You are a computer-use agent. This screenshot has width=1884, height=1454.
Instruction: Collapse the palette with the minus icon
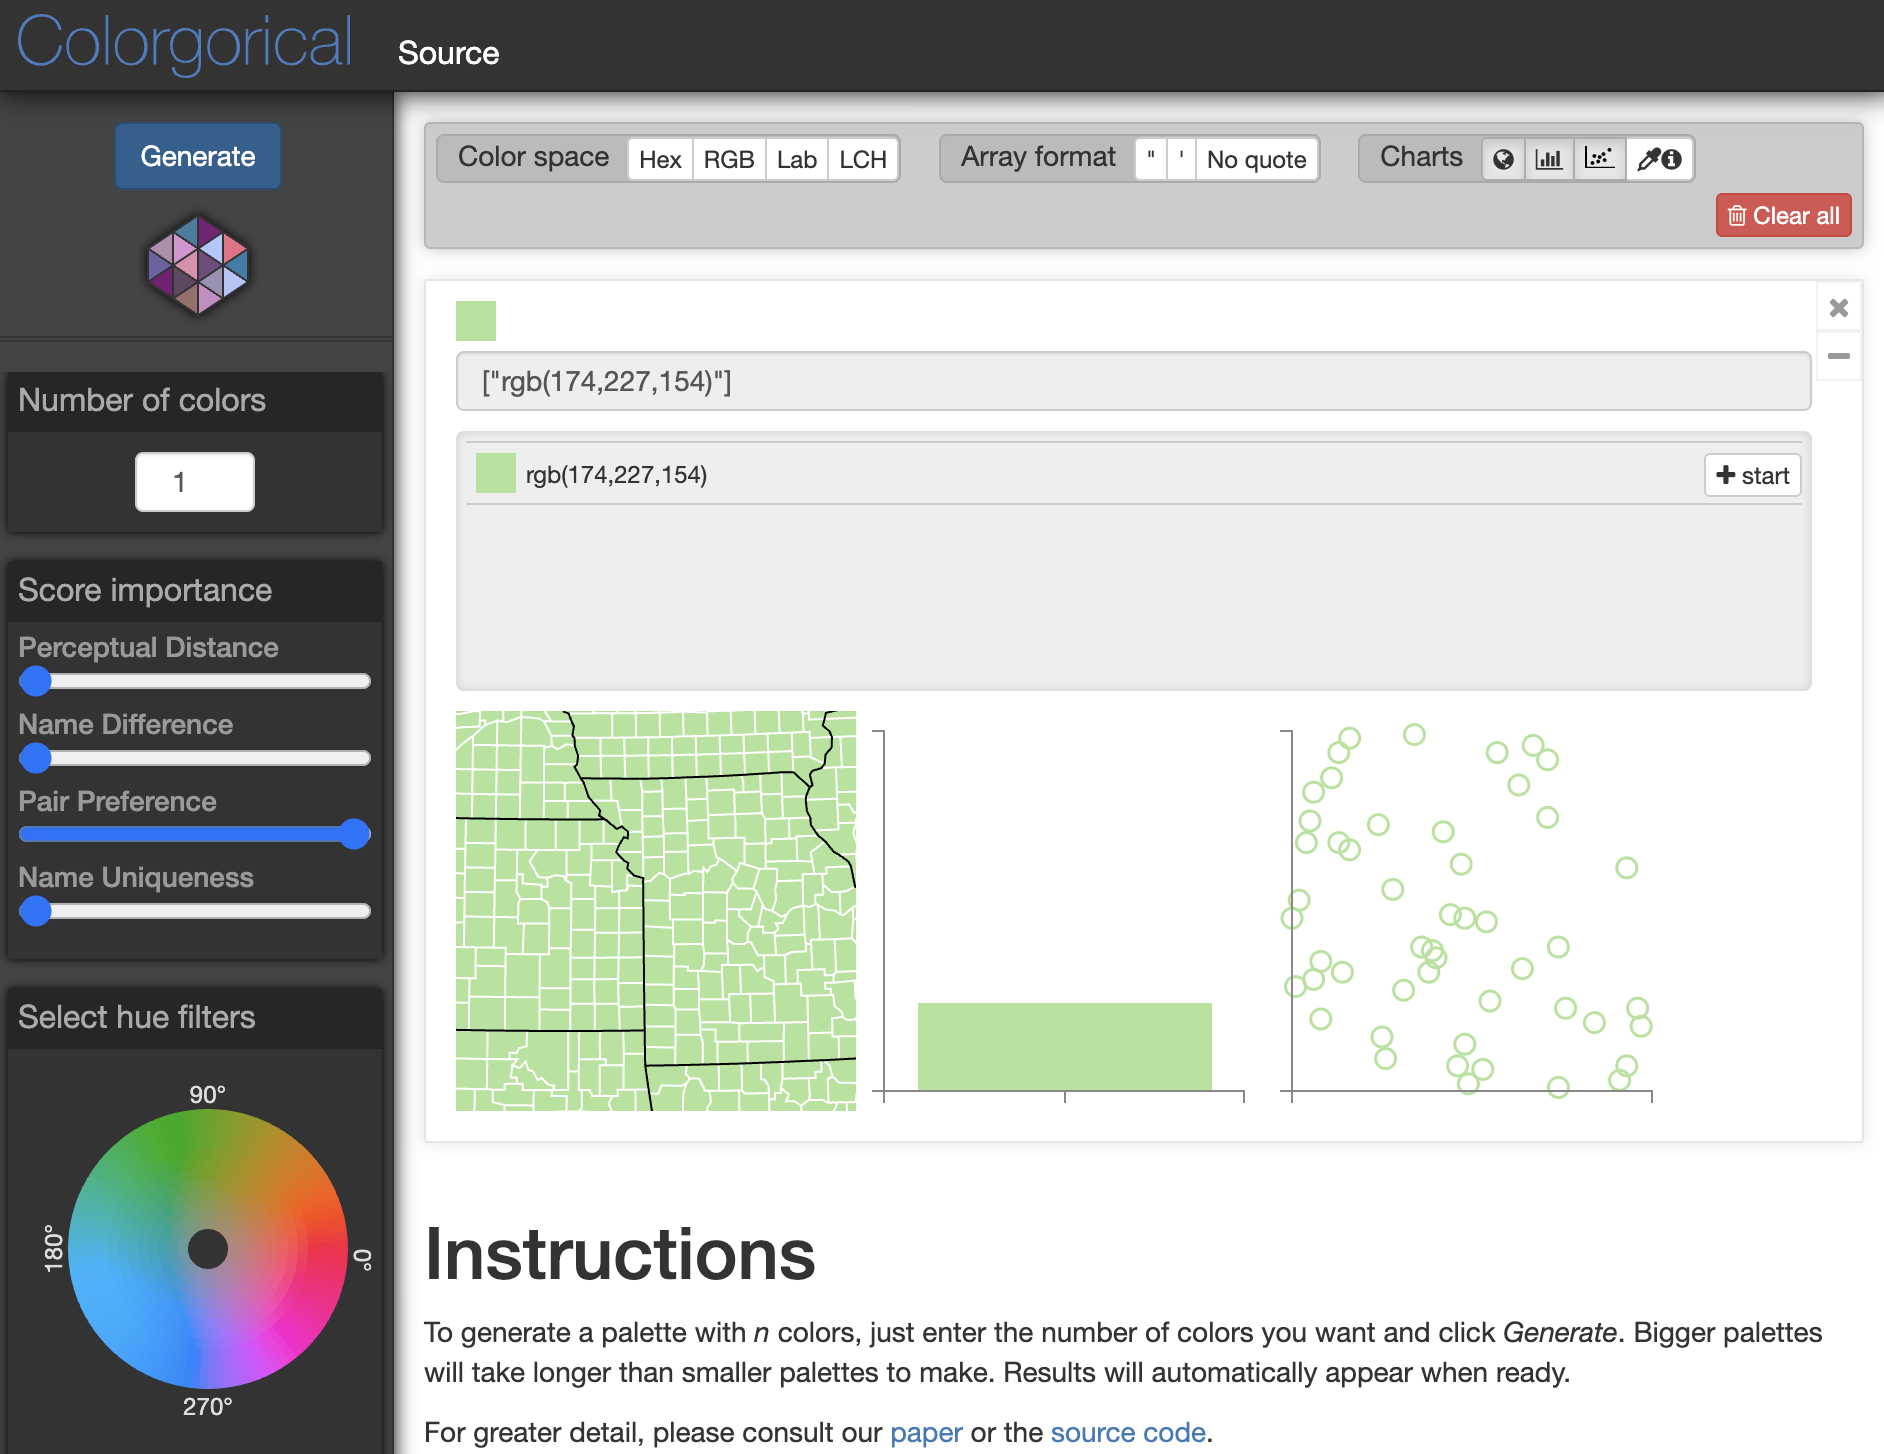coord(1838,356)
